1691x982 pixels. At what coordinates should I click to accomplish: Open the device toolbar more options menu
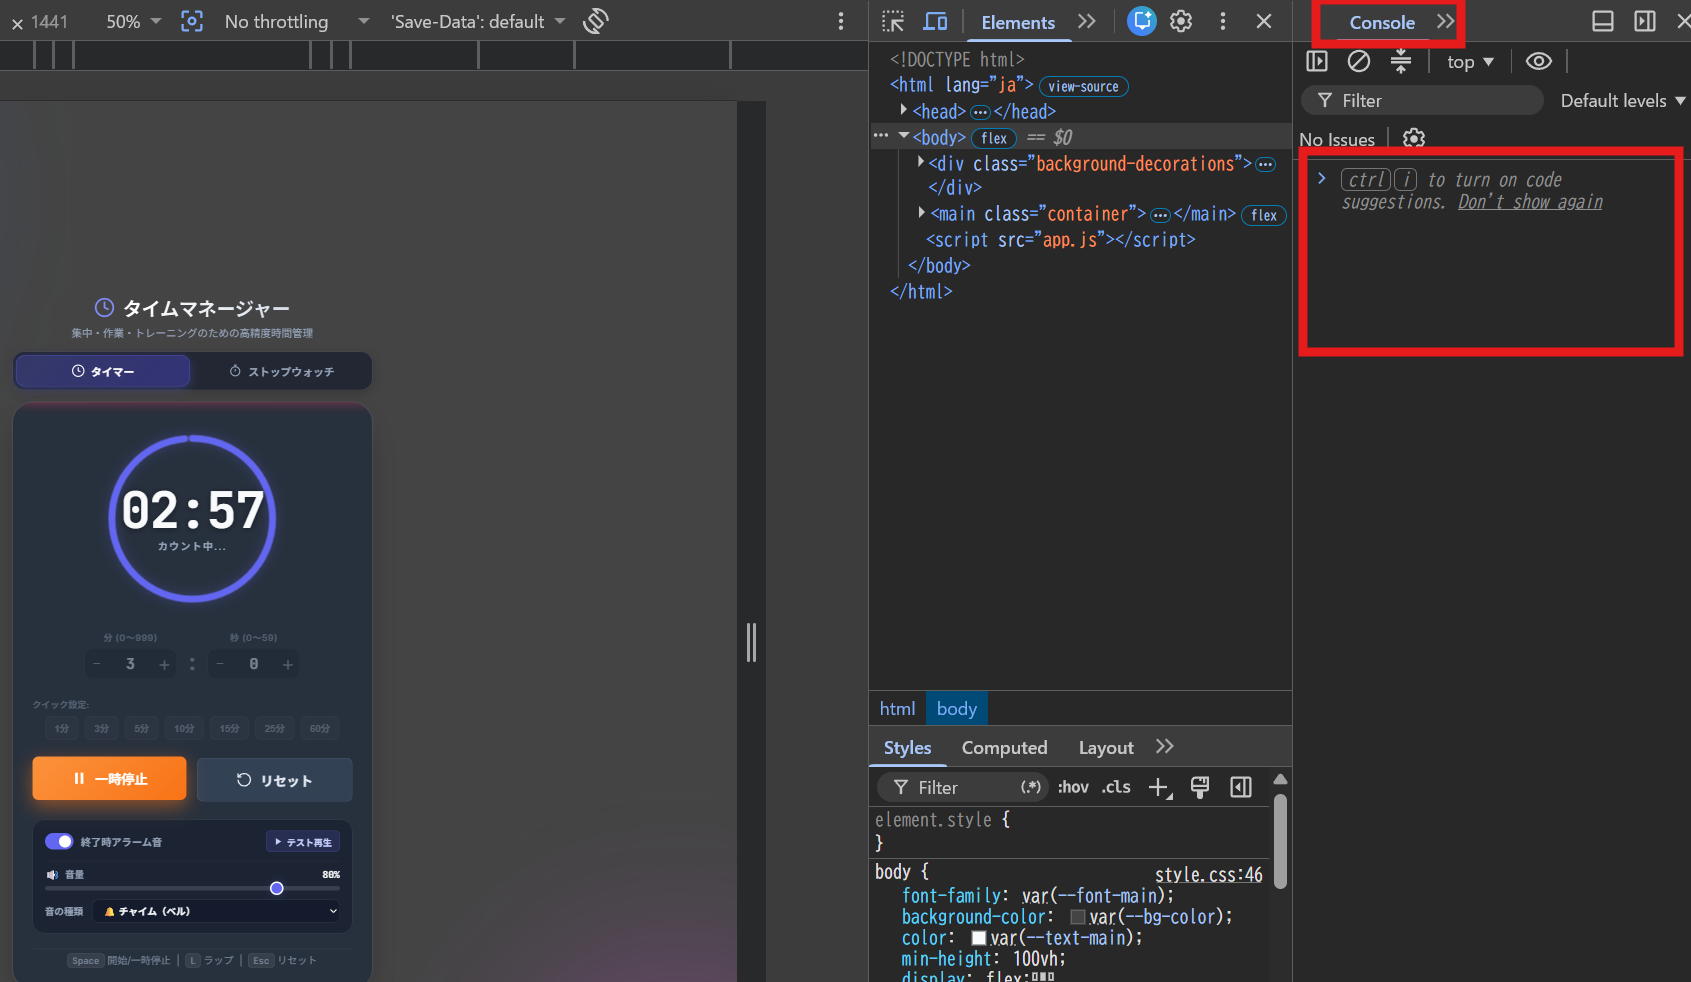[x=841, y=21]
